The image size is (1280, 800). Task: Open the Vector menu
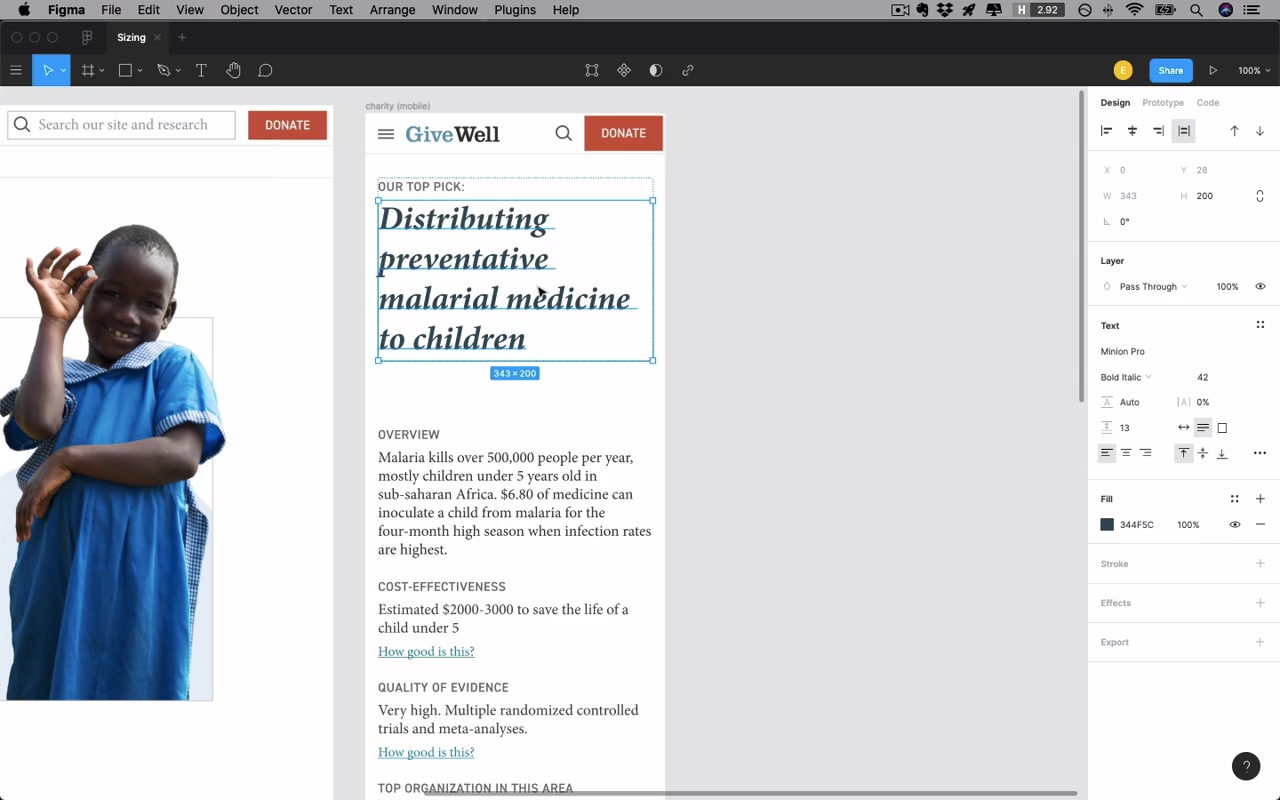pos(293,10)
